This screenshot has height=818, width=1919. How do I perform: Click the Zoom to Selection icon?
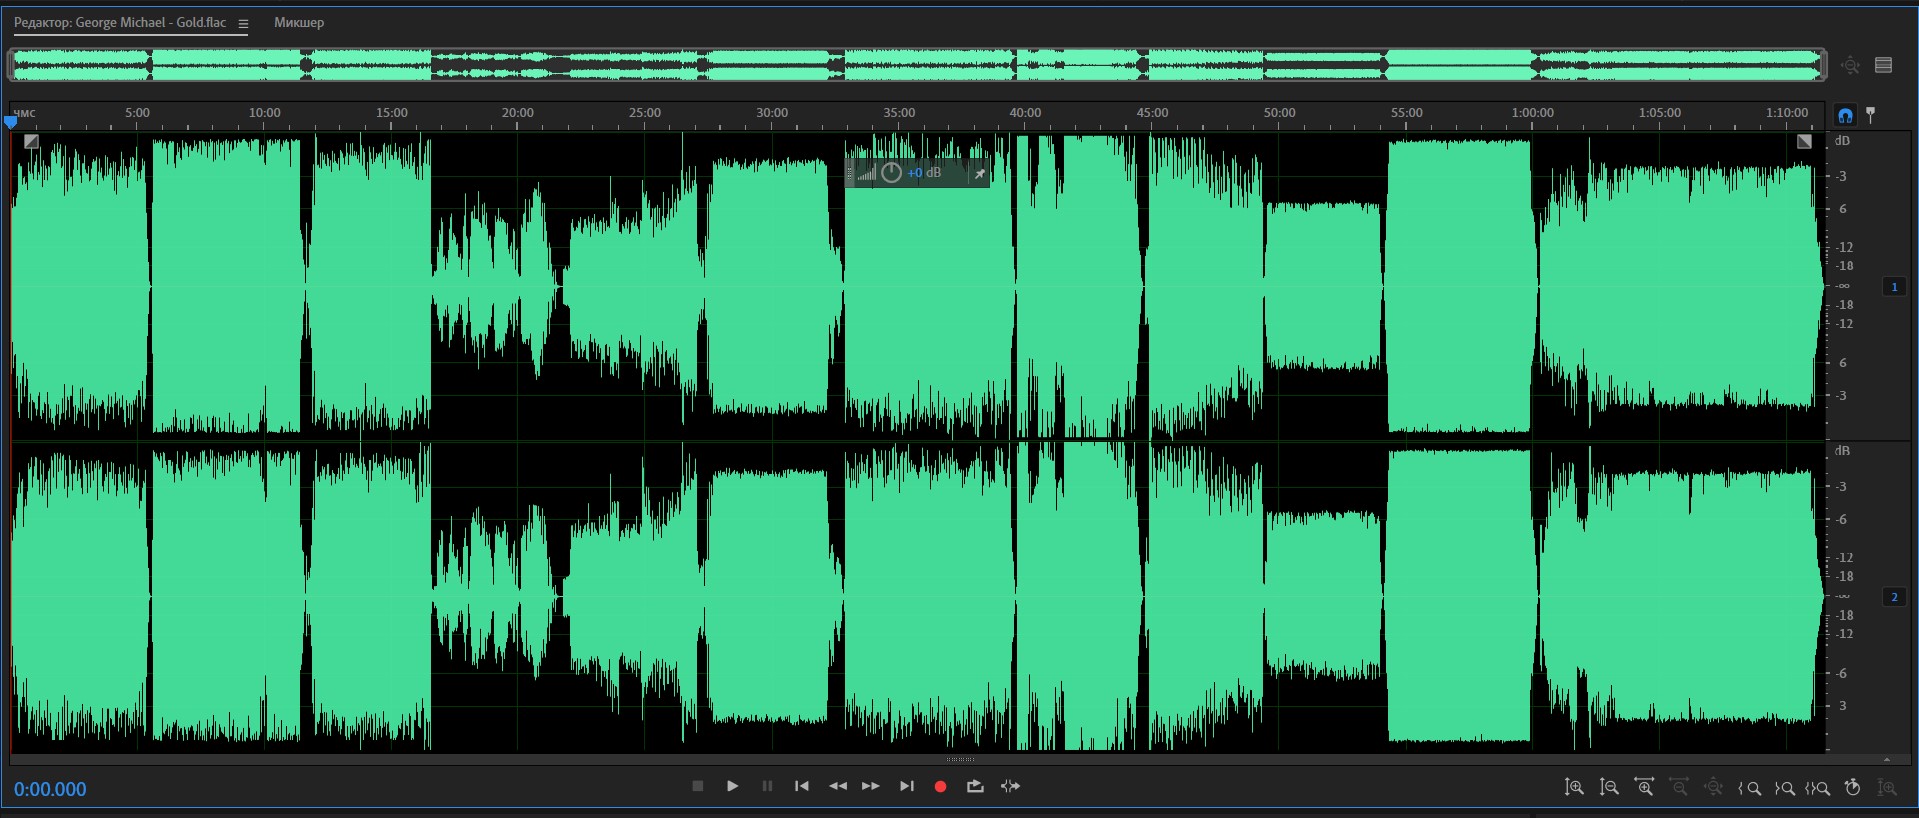(x=1818, y=788)
